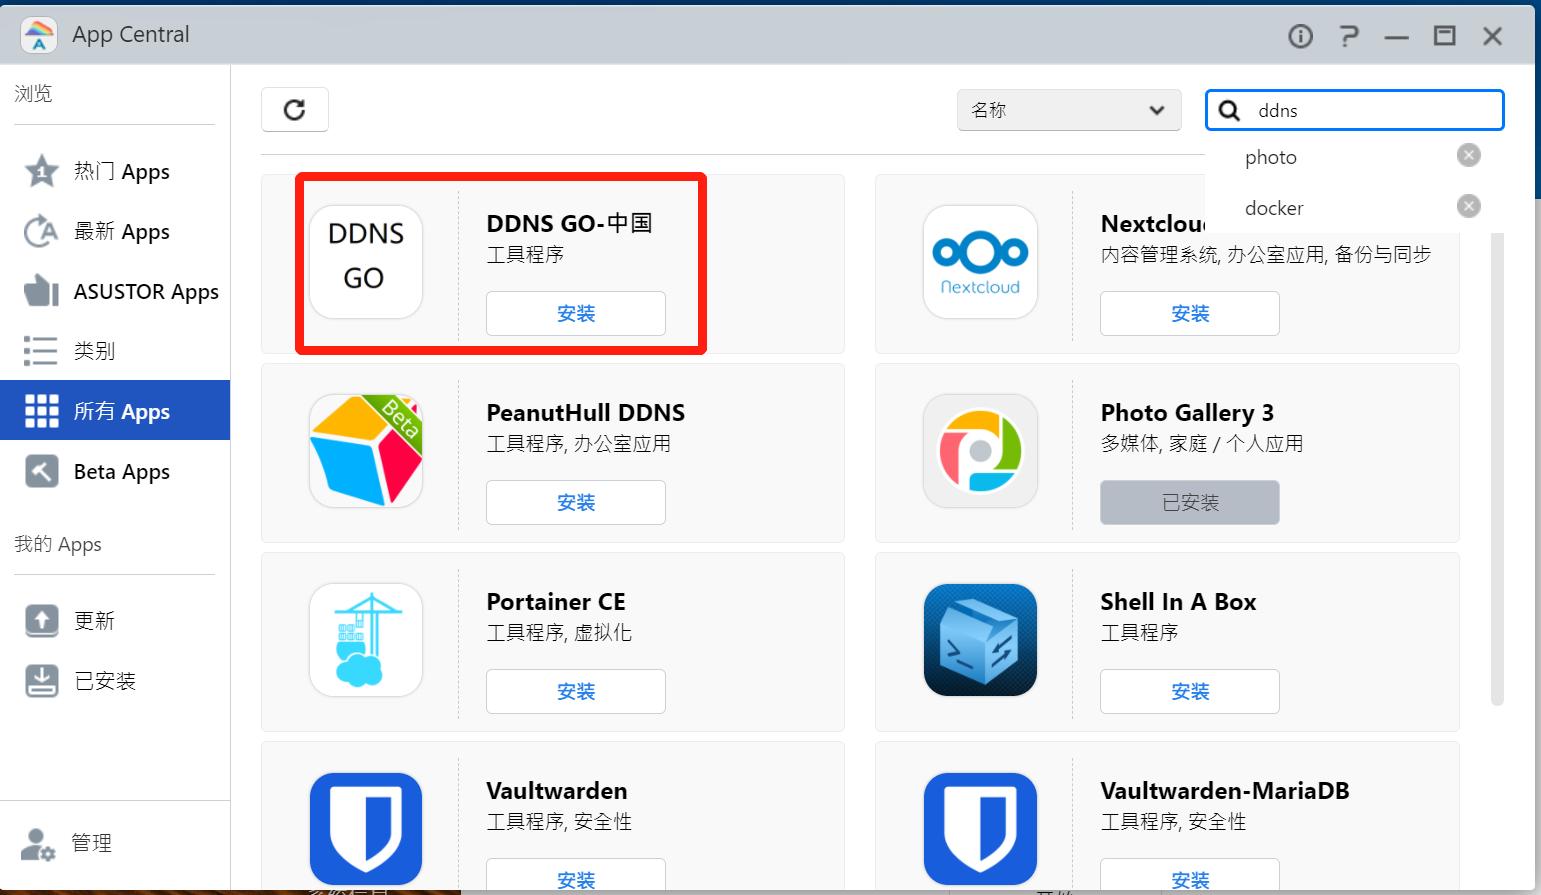Open the DDNS GO app icon
1541x895 pixels.
tap(366, 262)
